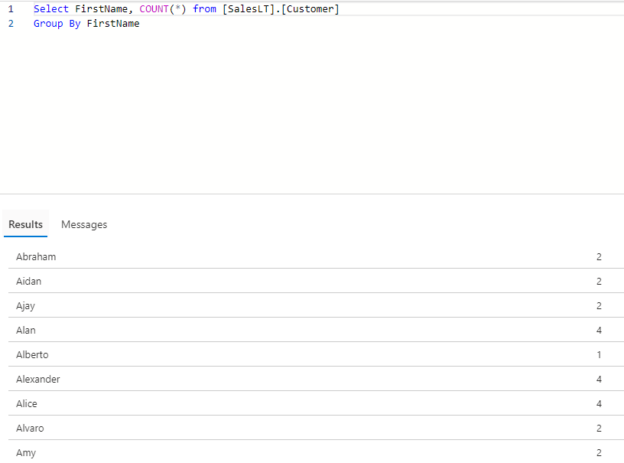Click count value for Abraham row
624x463 pixels.
pyautogui.click(x=599, y=257)
